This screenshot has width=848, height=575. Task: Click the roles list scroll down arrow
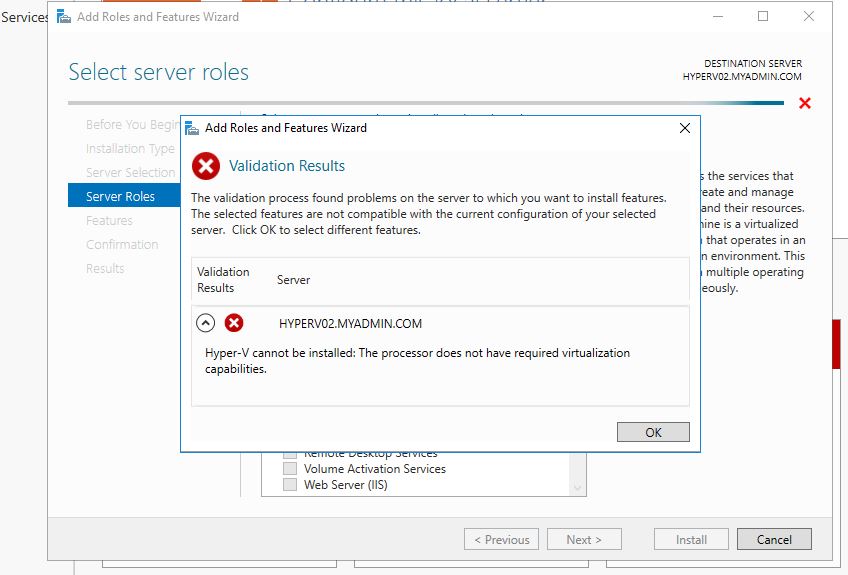pos(578,488)
